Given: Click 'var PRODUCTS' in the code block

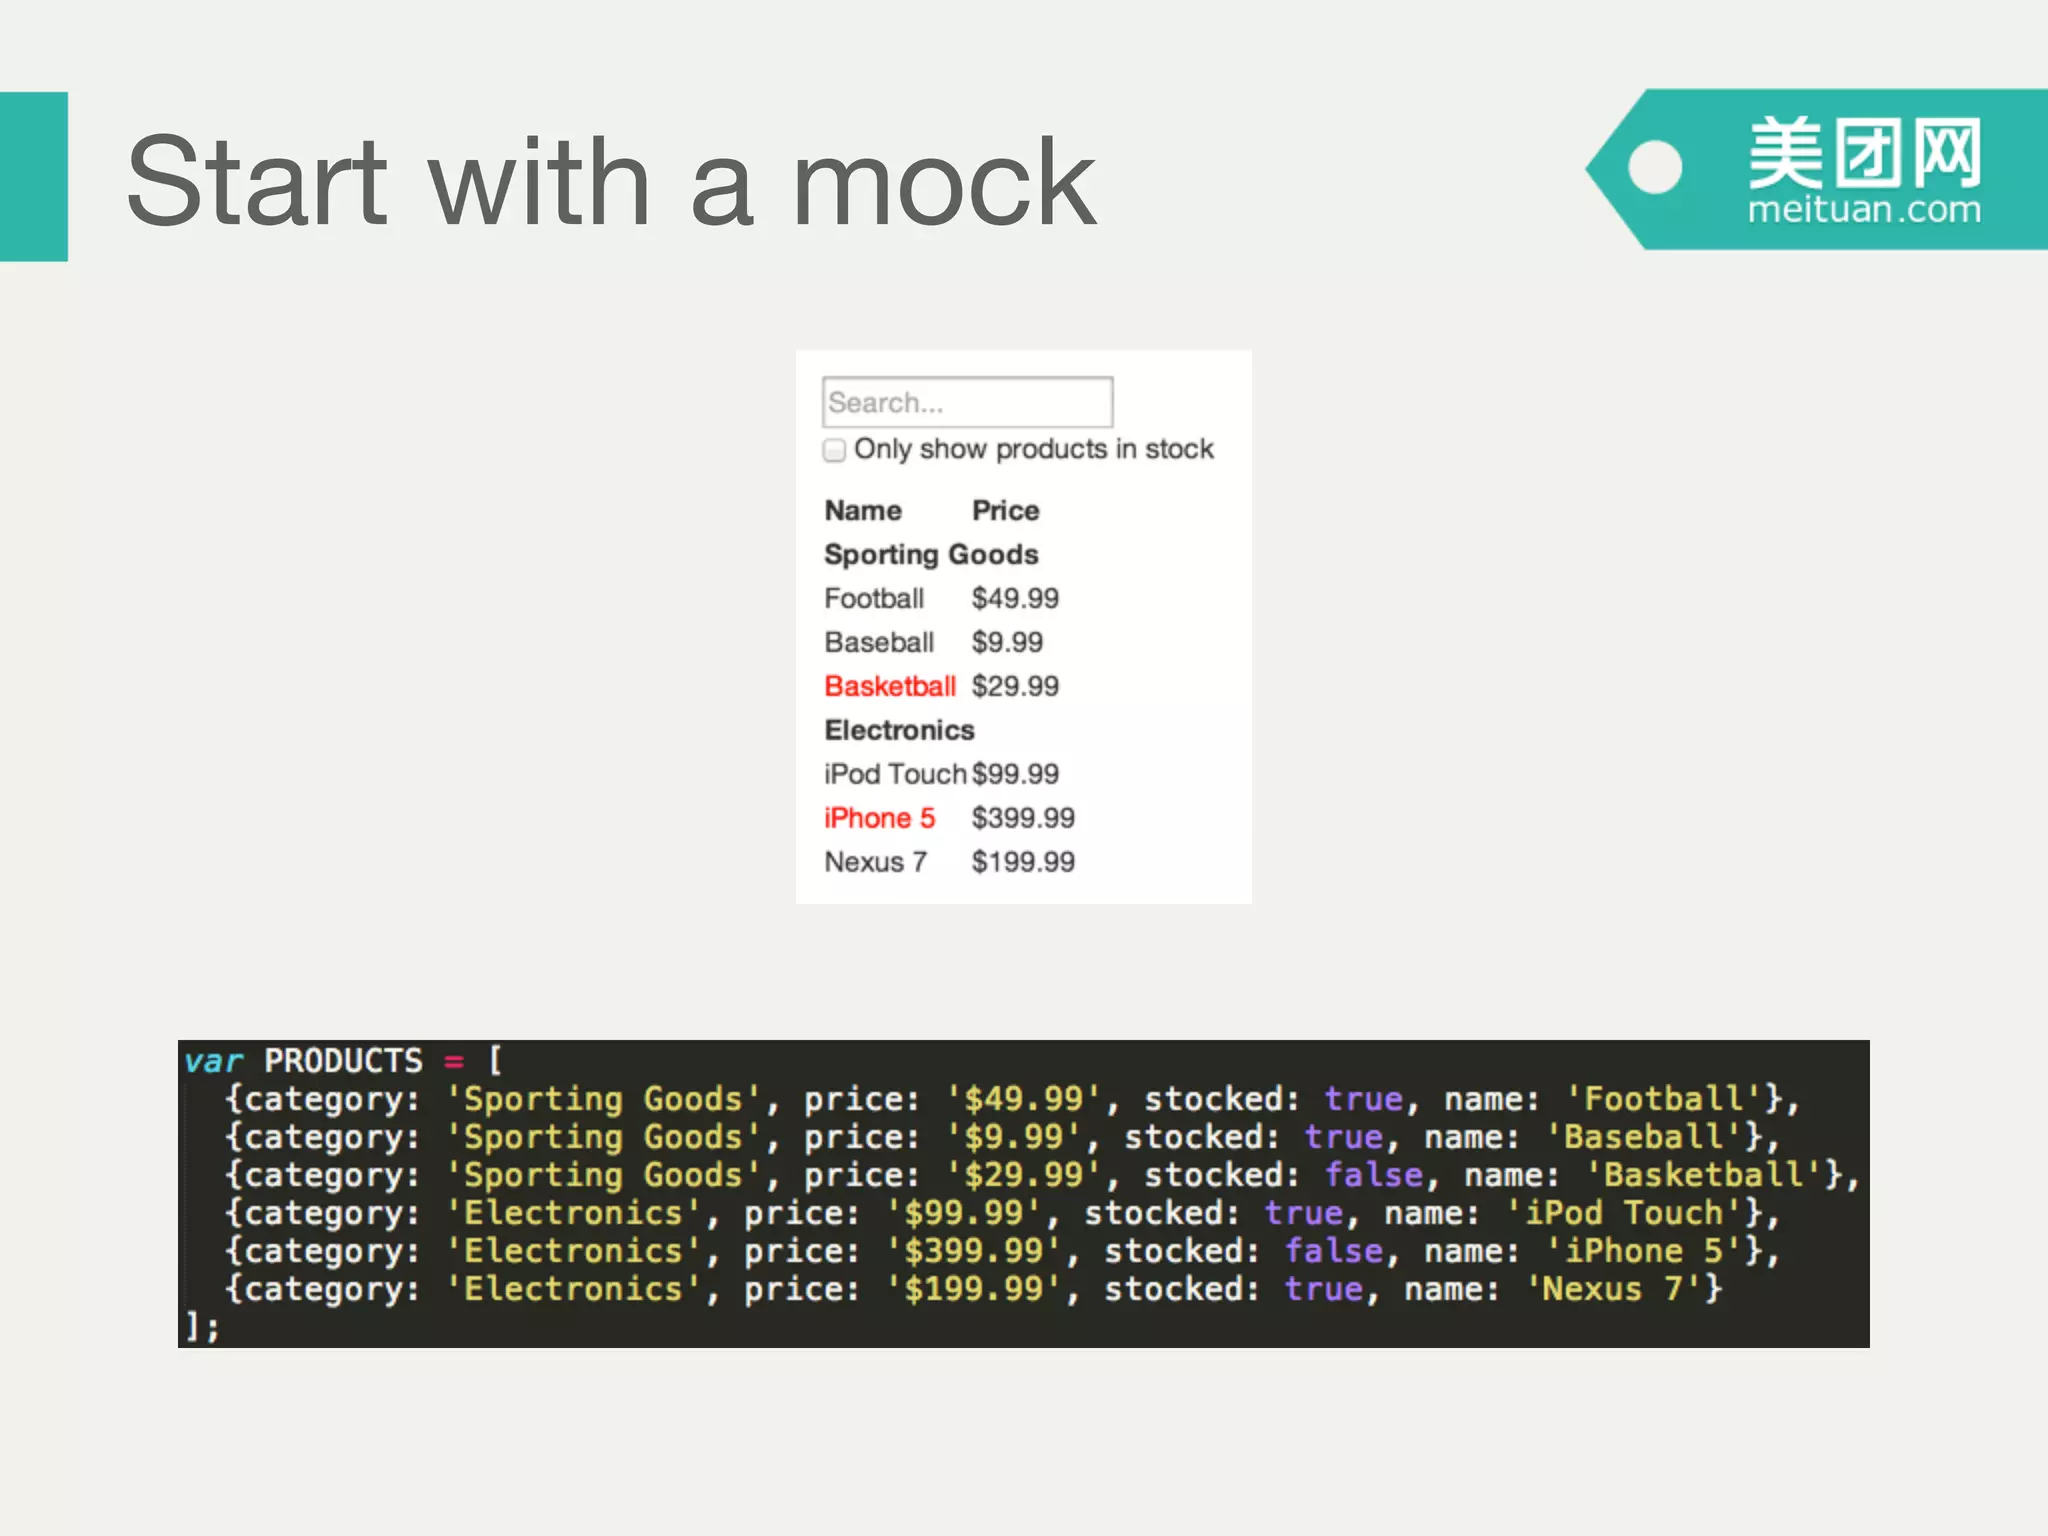Looking at the screenshot, I should (304, 1061).
